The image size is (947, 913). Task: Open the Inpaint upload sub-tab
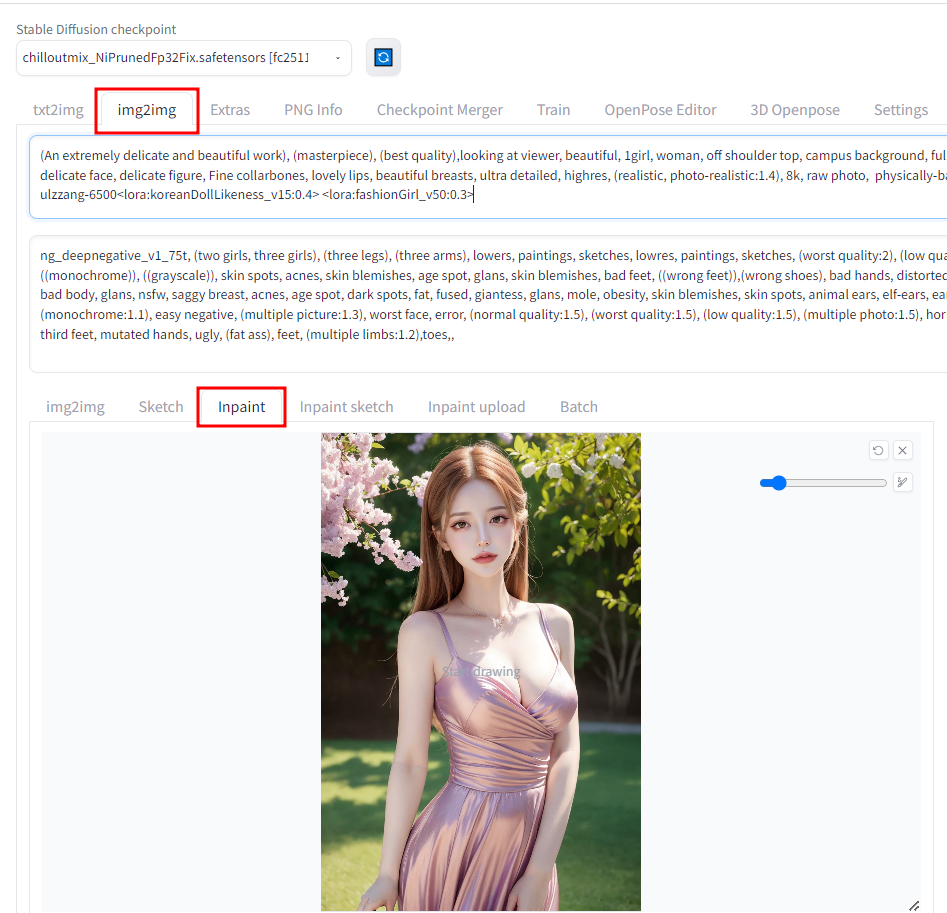pos(477,406)
